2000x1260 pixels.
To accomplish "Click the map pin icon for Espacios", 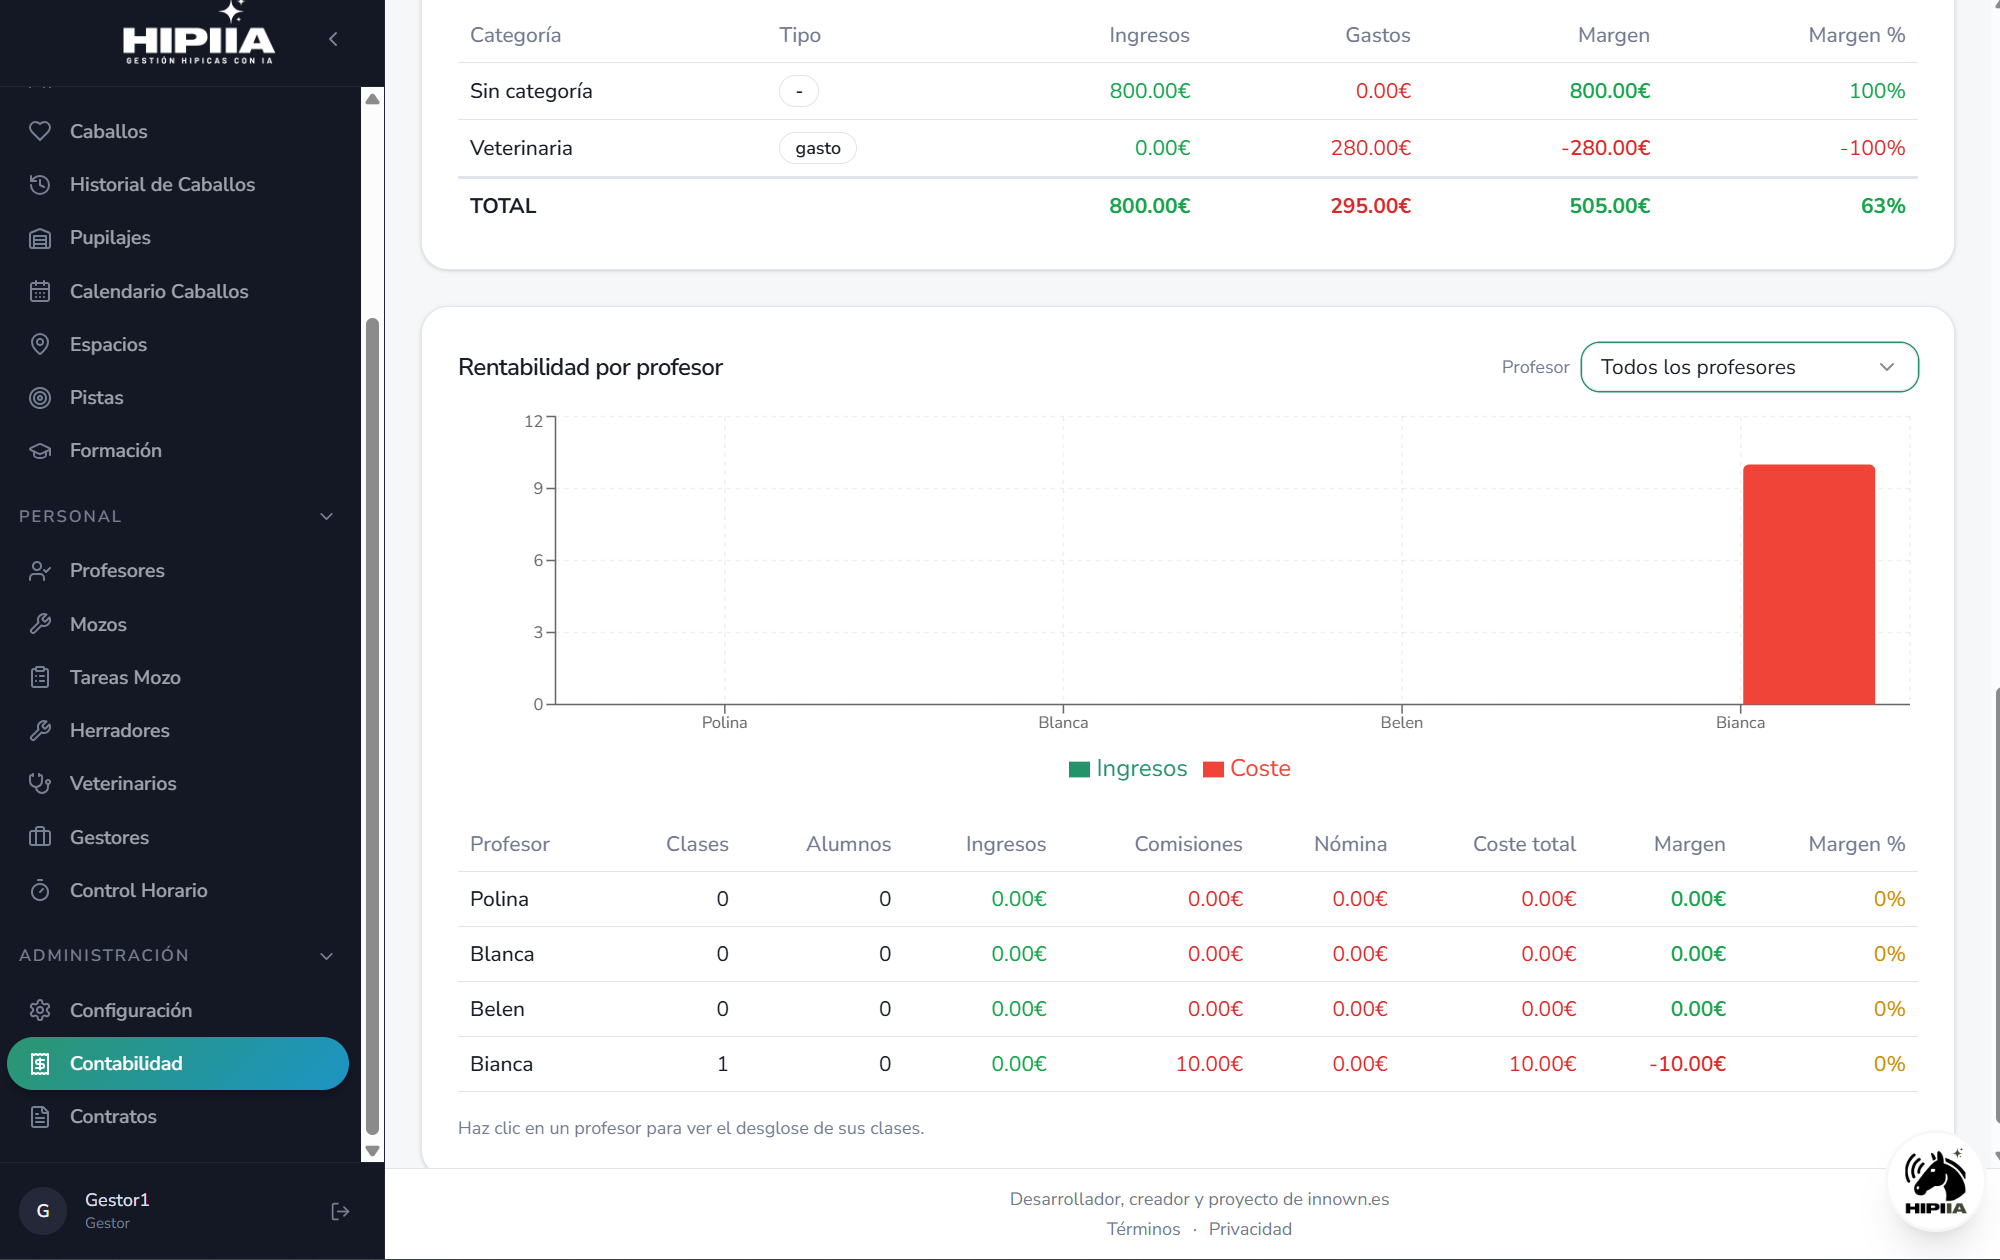I will tap(40, 344).
